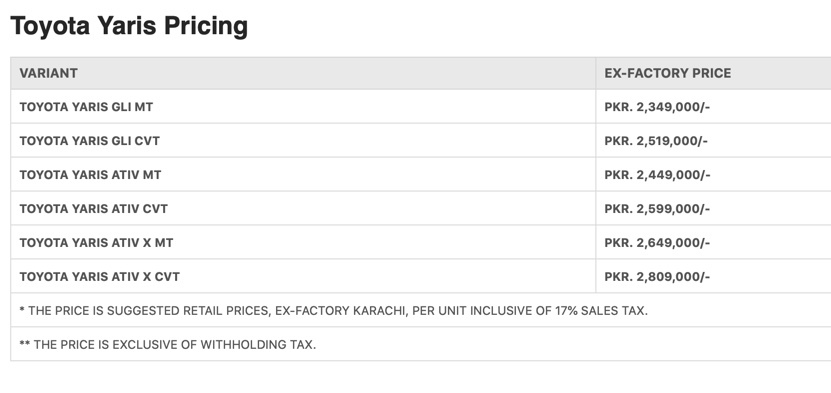Image resolution: width=831 pixels, height=393 pixels.
Task: Click the withholding tax exclusion note
Action: click(167, 345)
